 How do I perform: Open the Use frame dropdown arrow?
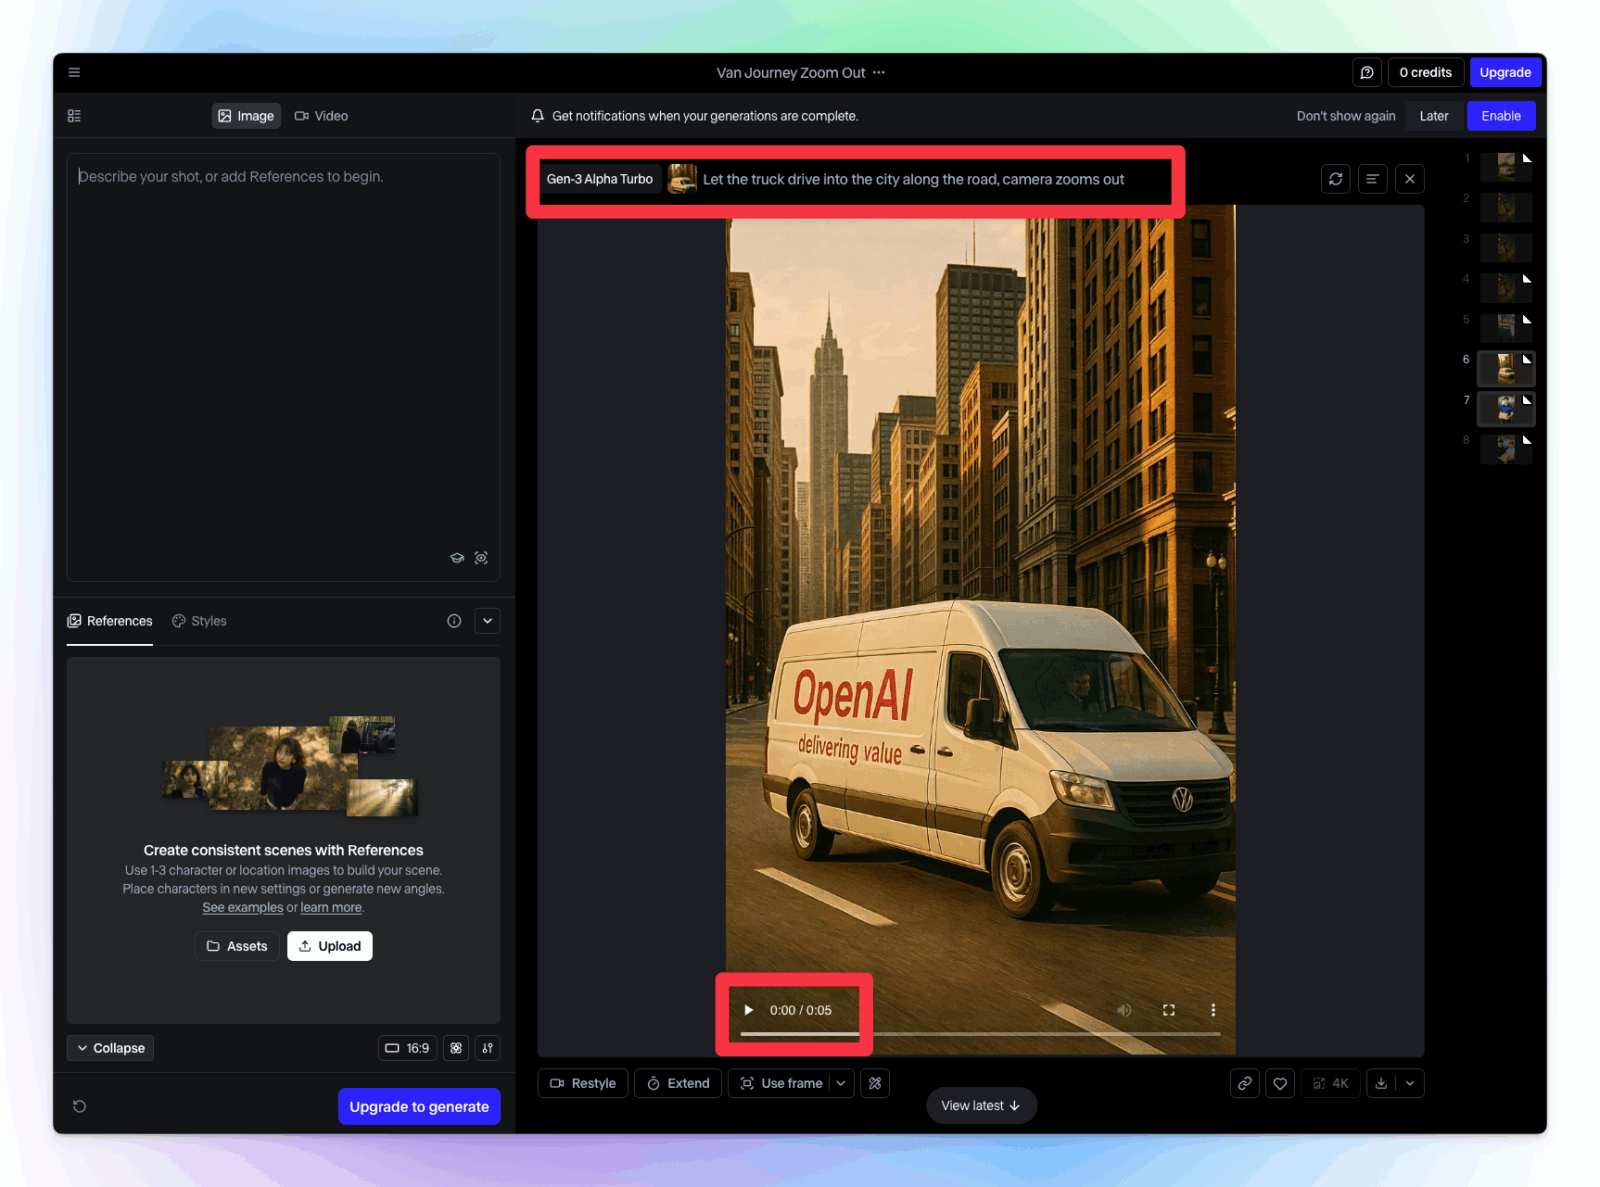pos(842,1083)
